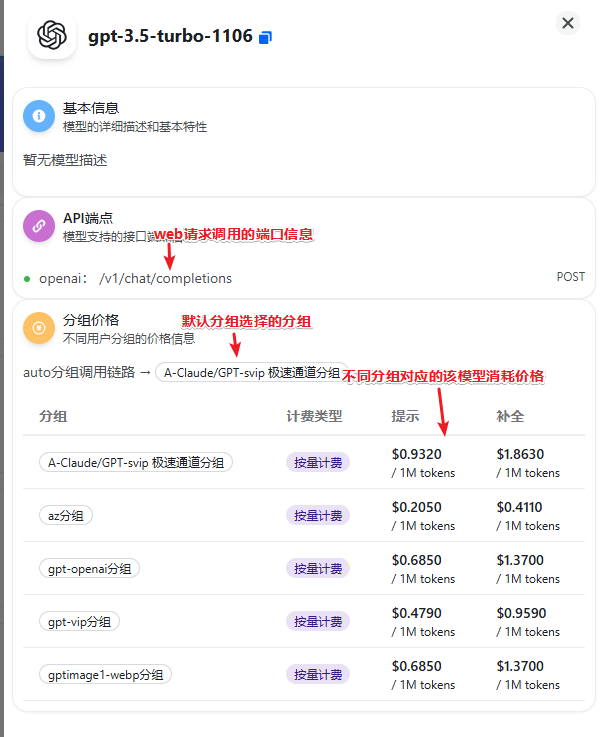
Task: Select $1.3700 price in gptimage1-webp分组 row
Action: pyautogui.click(x=520, y=666)
